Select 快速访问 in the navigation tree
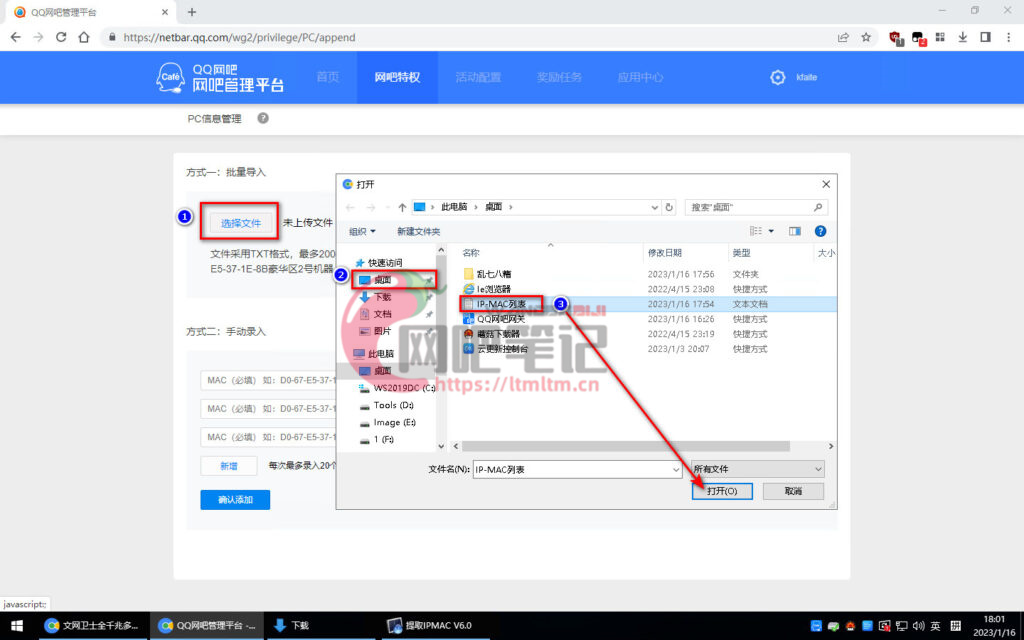The width and height of the screenshot is (1024, 640). pos(385,263)
